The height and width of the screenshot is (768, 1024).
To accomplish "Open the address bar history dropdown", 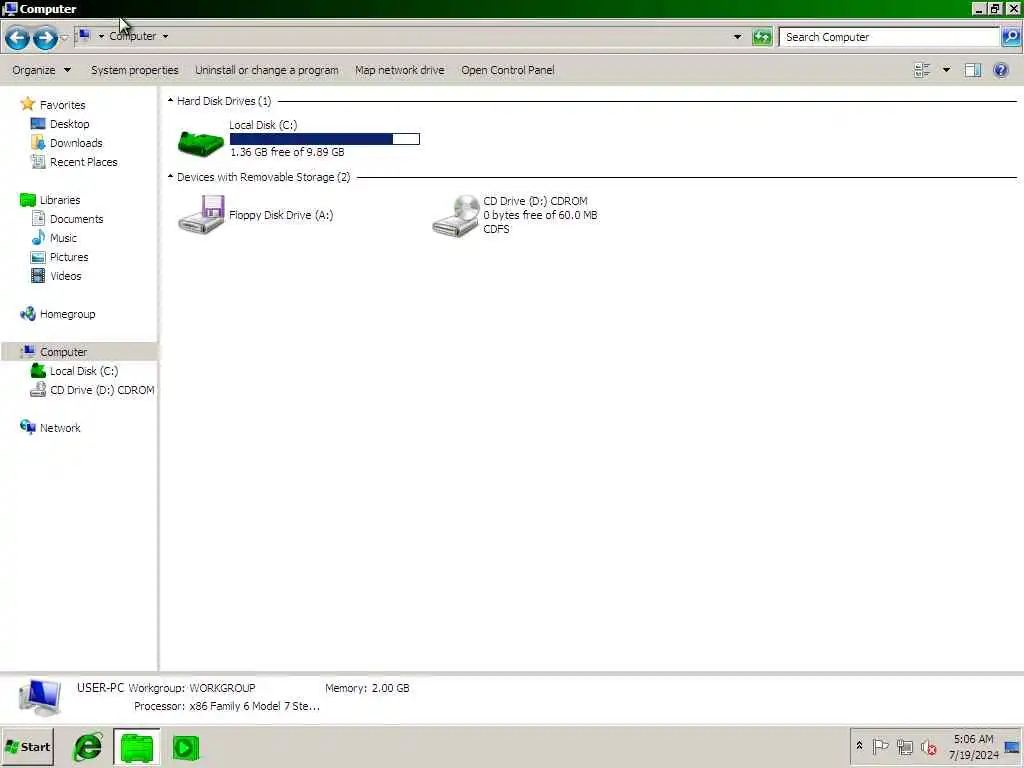I will 737,37.
